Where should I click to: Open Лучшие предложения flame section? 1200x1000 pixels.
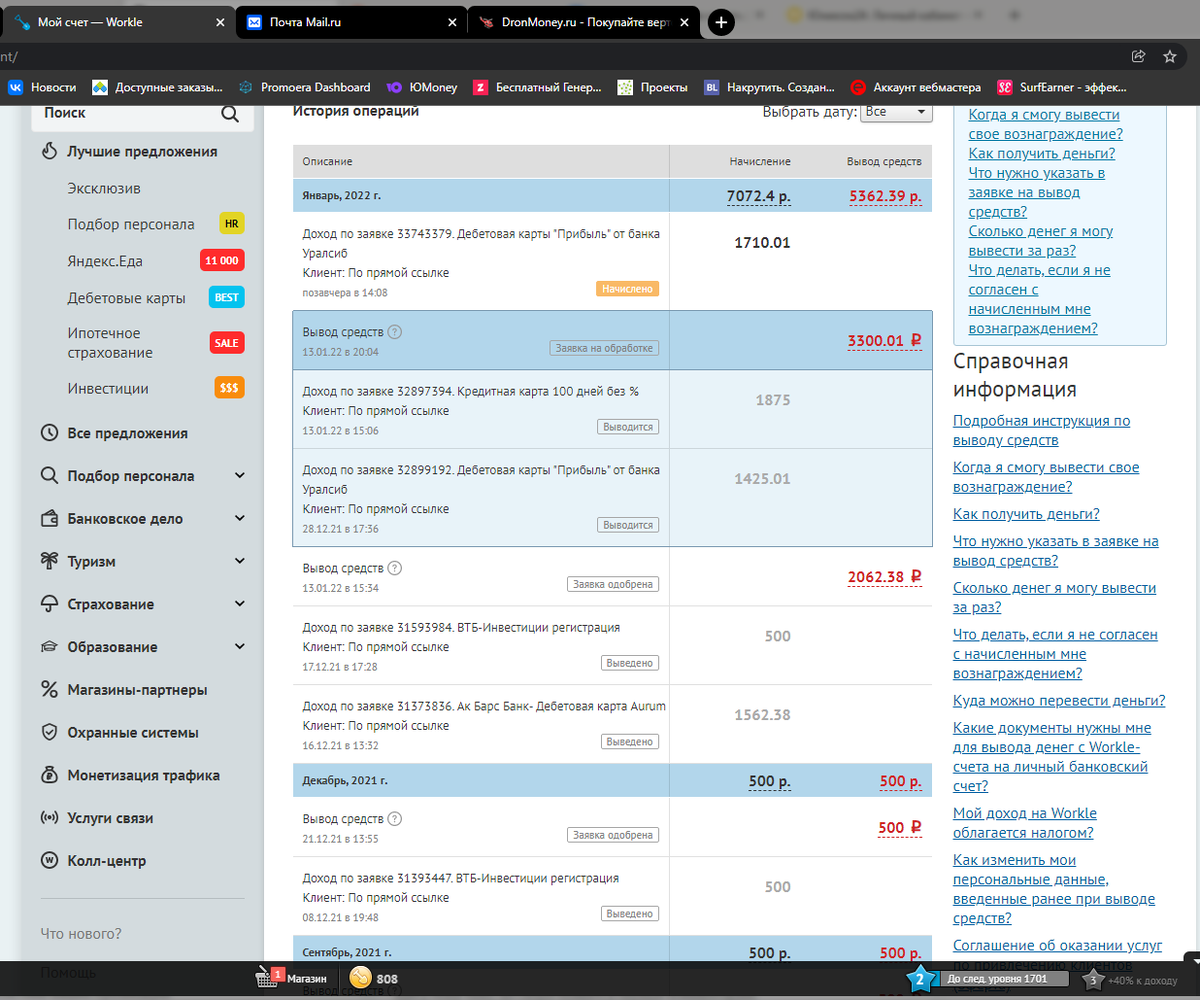coord(128,152)
